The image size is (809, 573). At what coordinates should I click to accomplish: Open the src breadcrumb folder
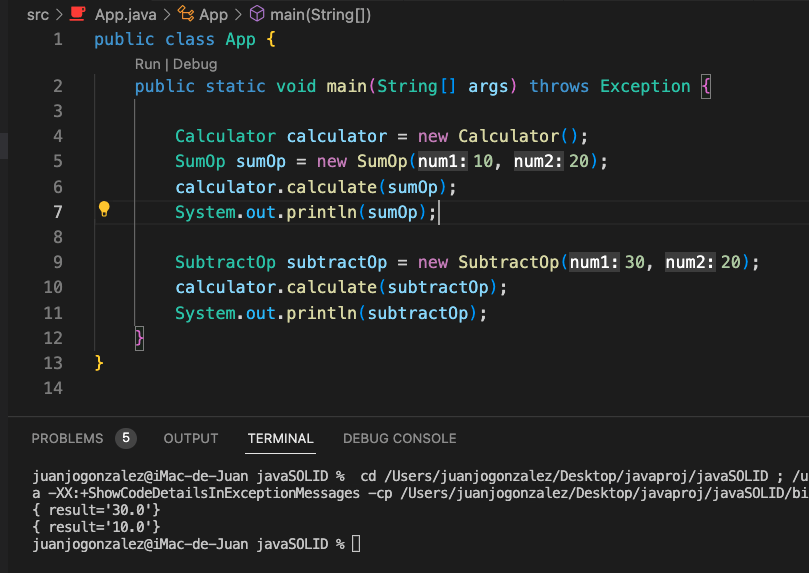(38, 14)
